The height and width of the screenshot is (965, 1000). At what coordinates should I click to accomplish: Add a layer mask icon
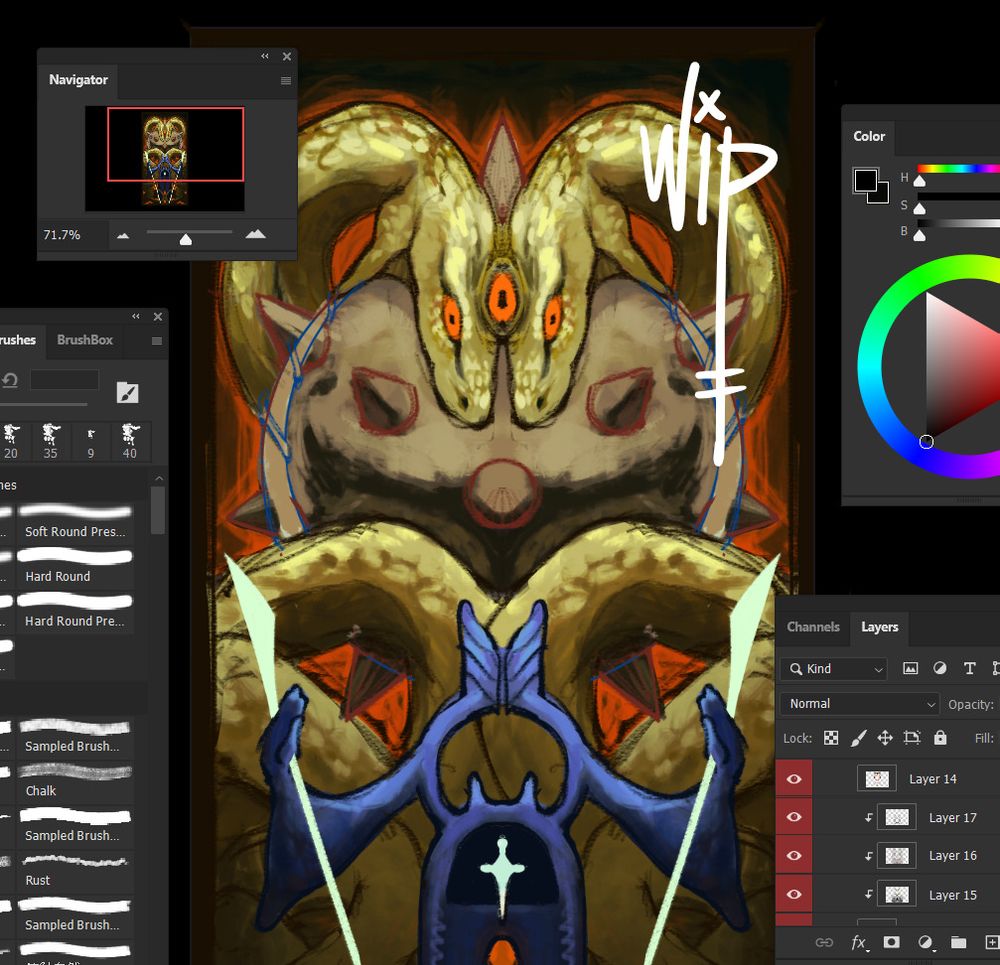[892, 942]
